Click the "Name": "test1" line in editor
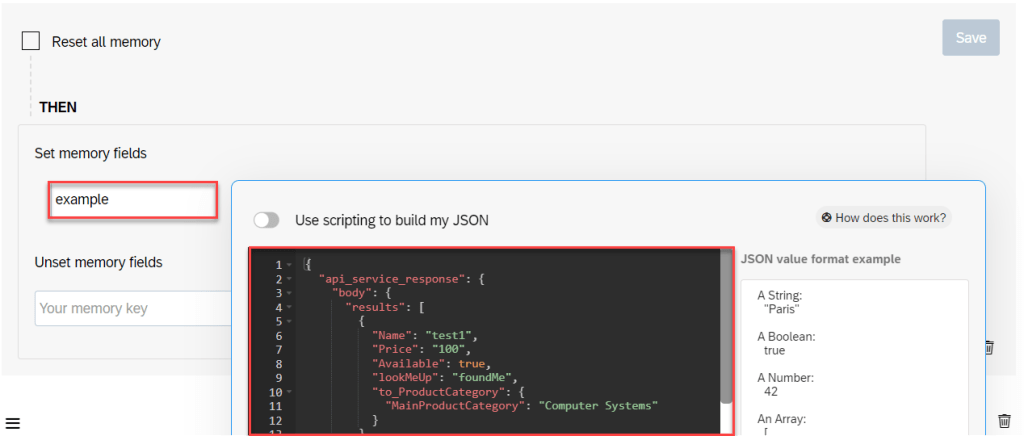The width and height of the screenshot is (1024, 436). (425, 336)
